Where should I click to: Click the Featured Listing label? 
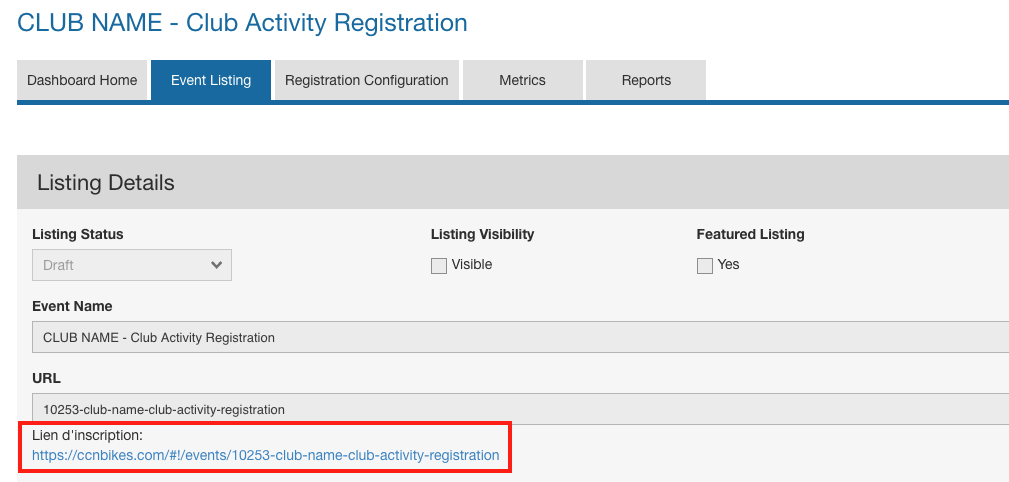point(750,234)
